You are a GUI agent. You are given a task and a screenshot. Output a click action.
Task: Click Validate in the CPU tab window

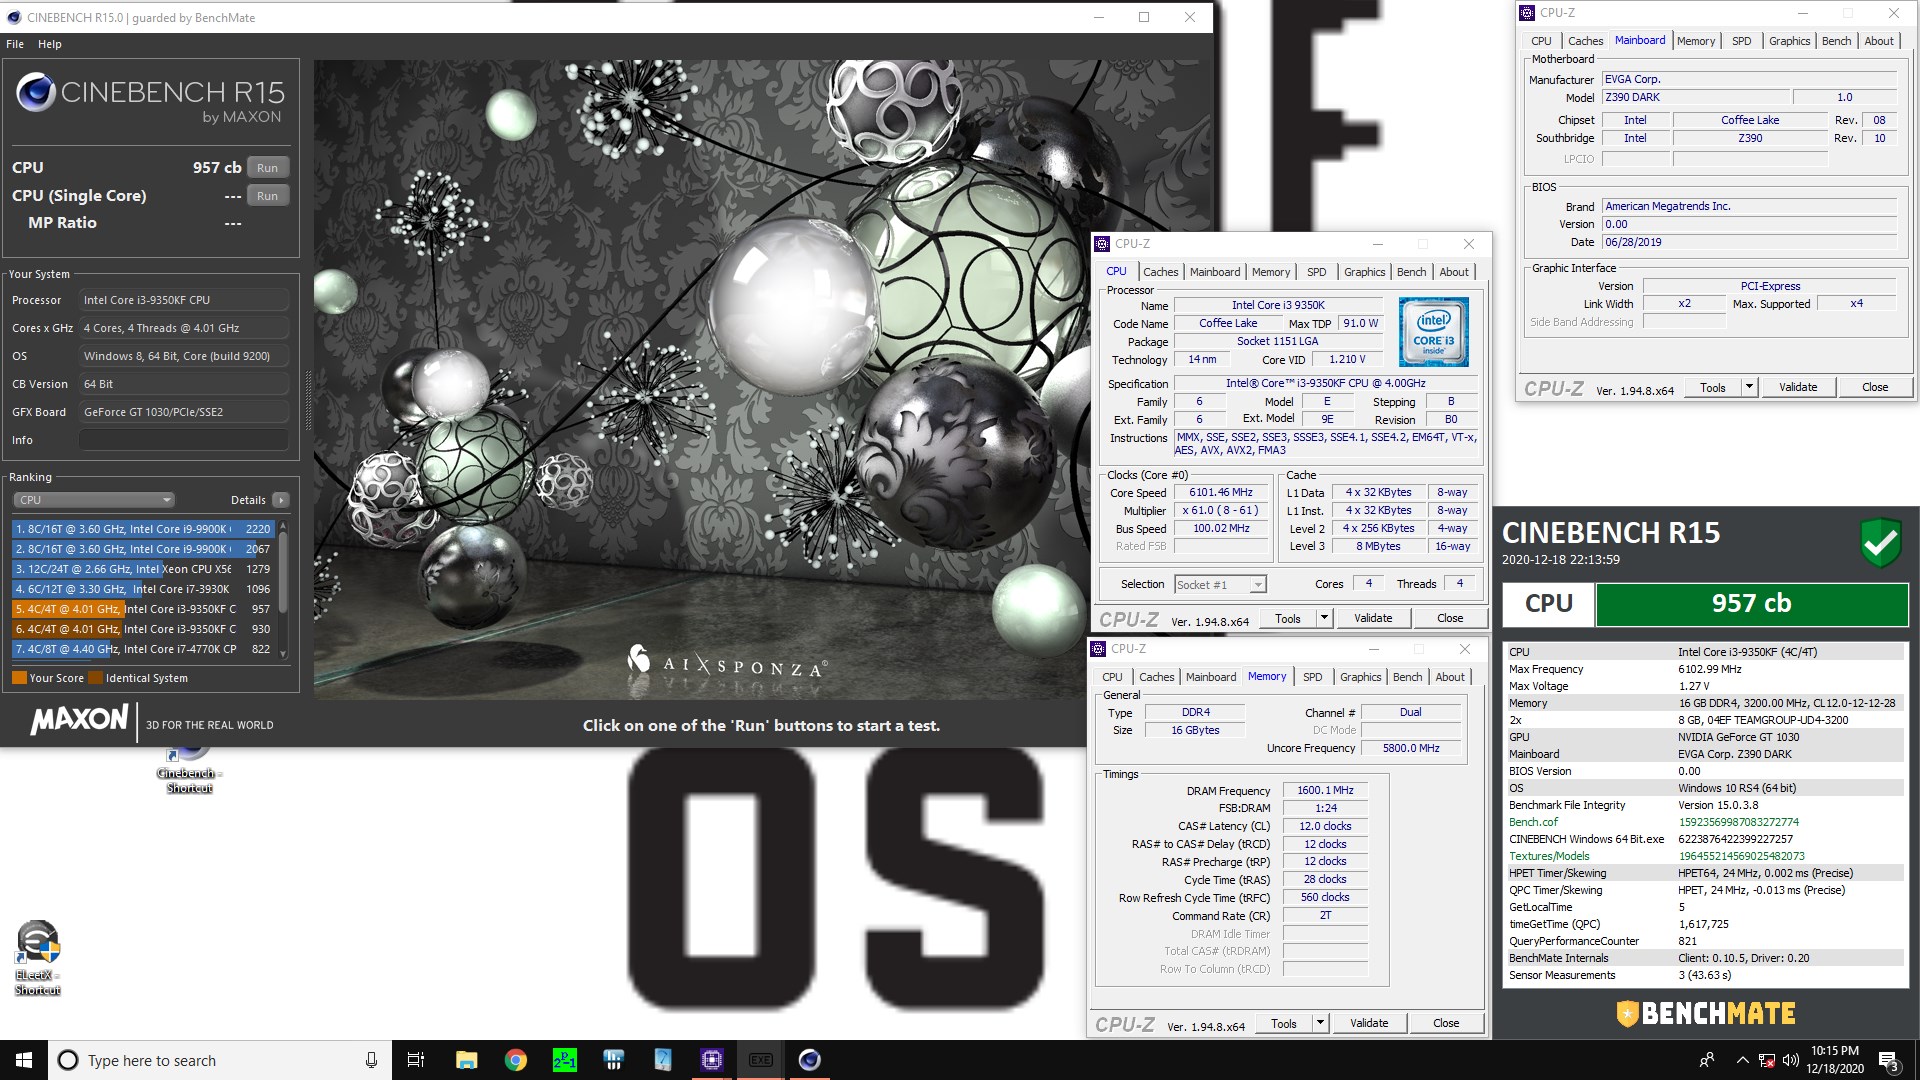pos(1373,618)
